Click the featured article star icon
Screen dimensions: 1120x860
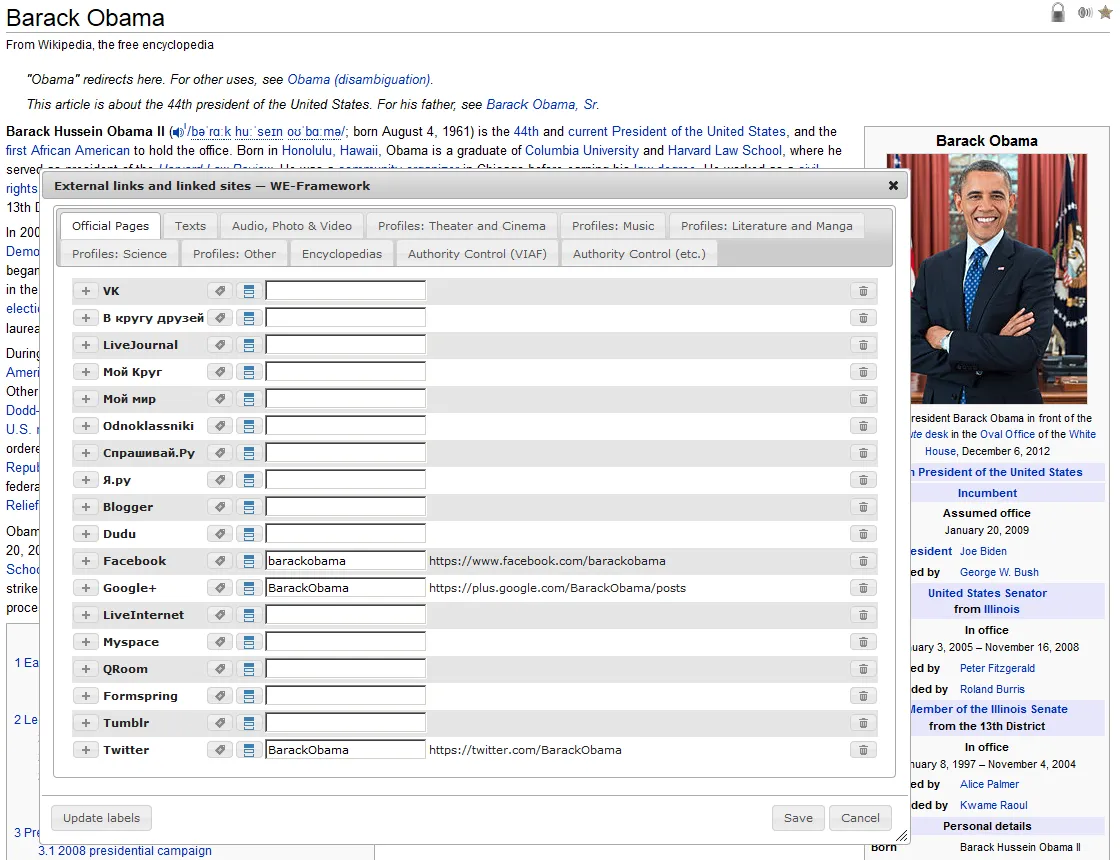coord(1105,12)
